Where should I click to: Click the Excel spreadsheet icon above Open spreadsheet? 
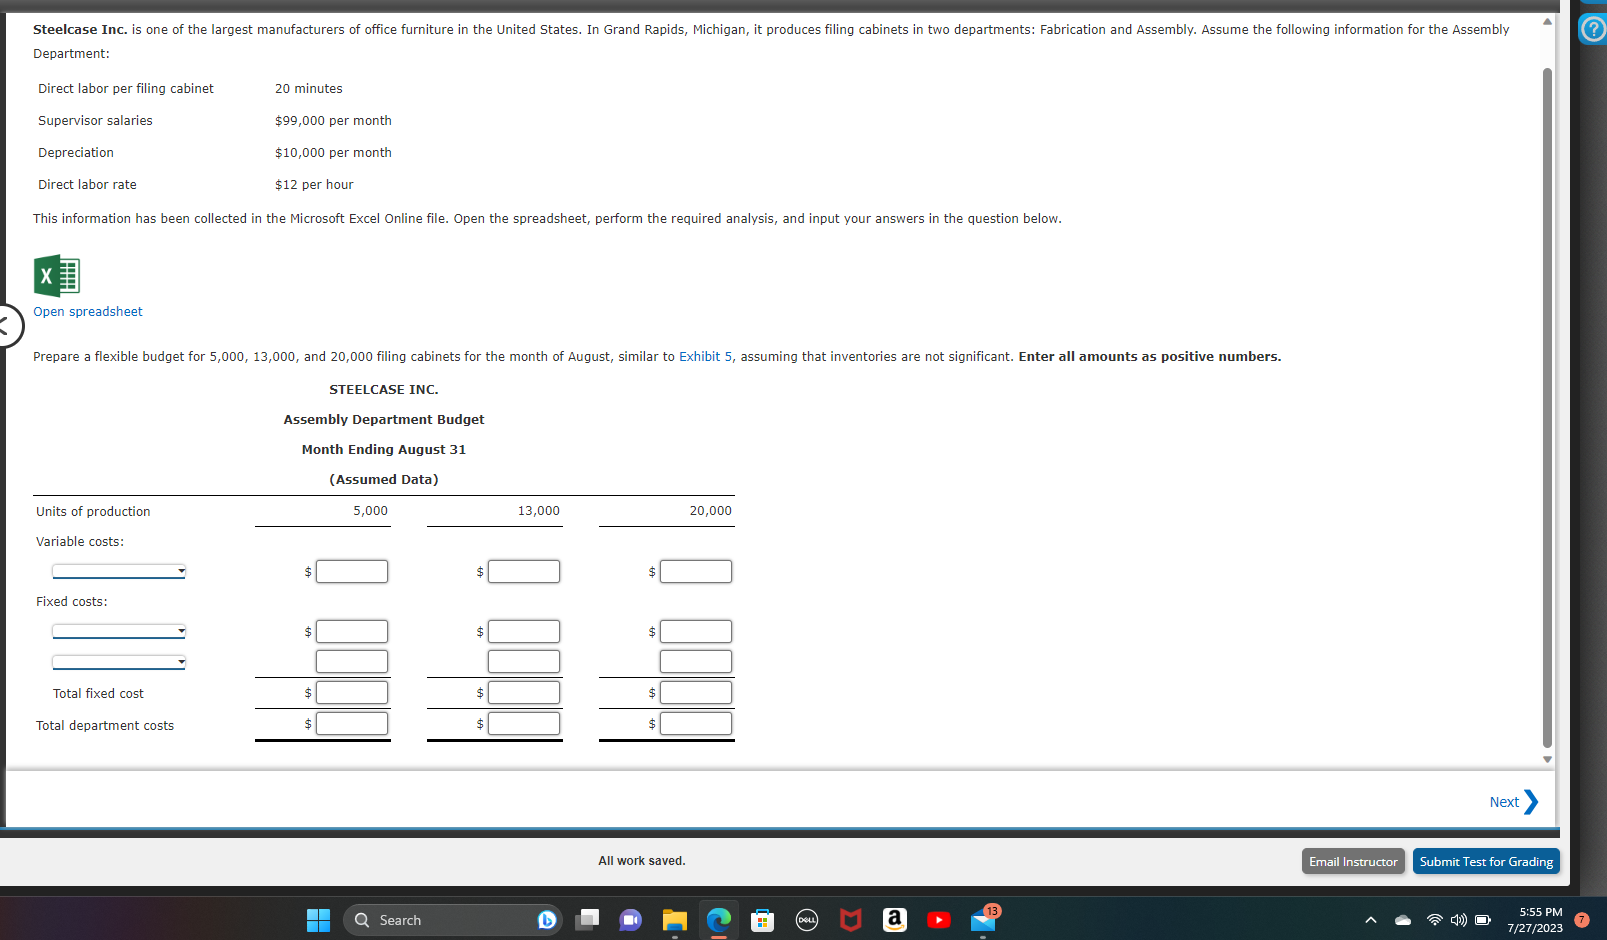55,275
